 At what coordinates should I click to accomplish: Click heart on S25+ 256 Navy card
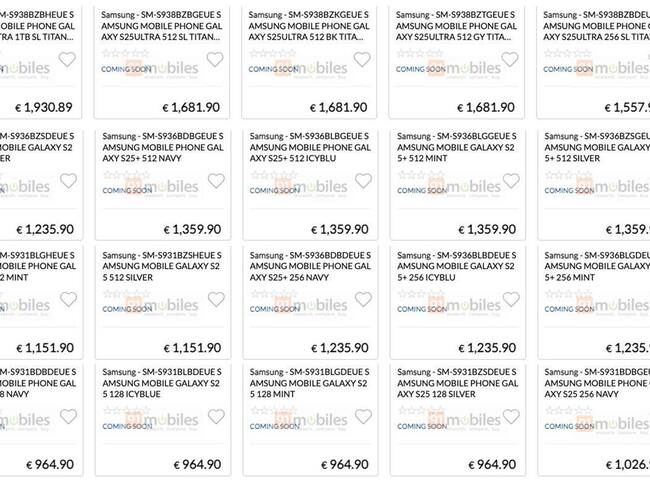[x=363, y=299]
